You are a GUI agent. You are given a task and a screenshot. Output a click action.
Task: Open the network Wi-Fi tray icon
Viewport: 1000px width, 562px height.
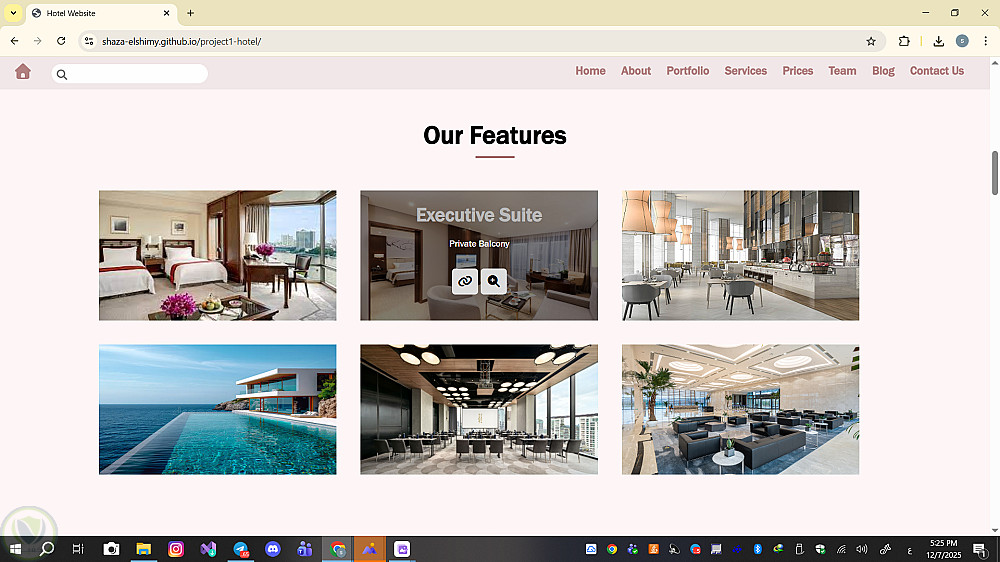(x=842, y=549)
